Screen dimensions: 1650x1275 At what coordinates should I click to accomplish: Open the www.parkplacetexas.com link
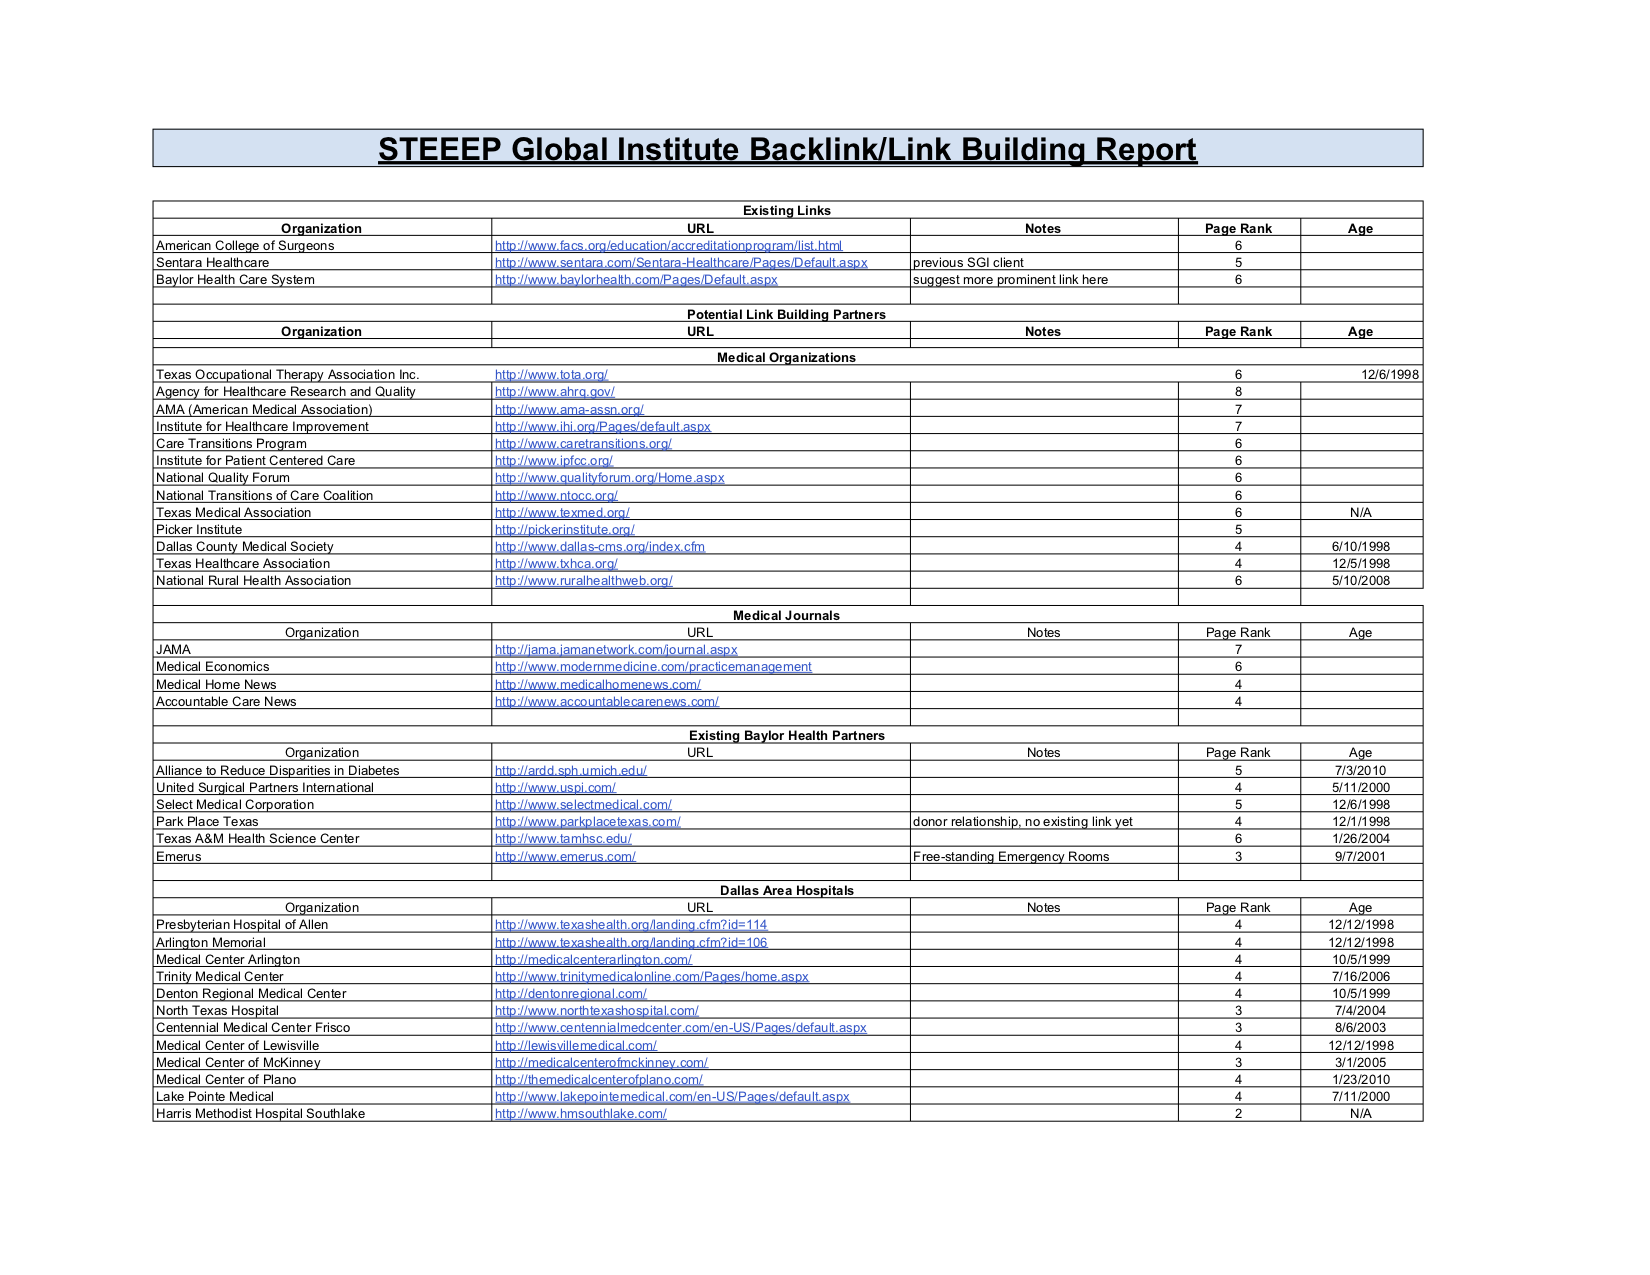click(588, 821)
